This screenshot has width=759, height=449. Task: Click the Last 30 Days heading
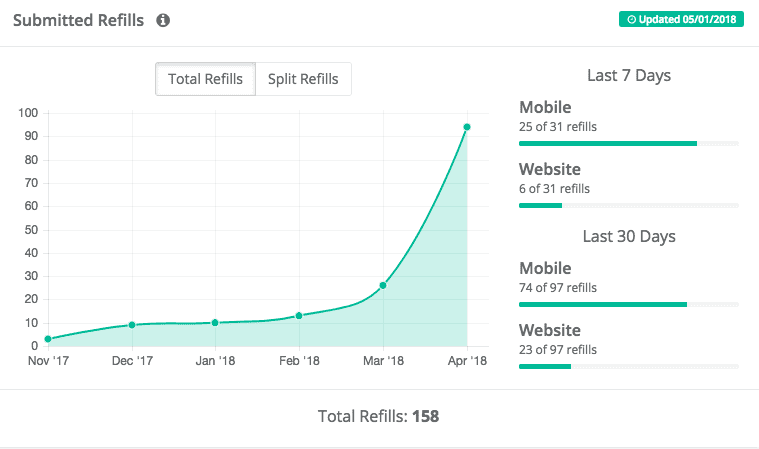point(629,237)
